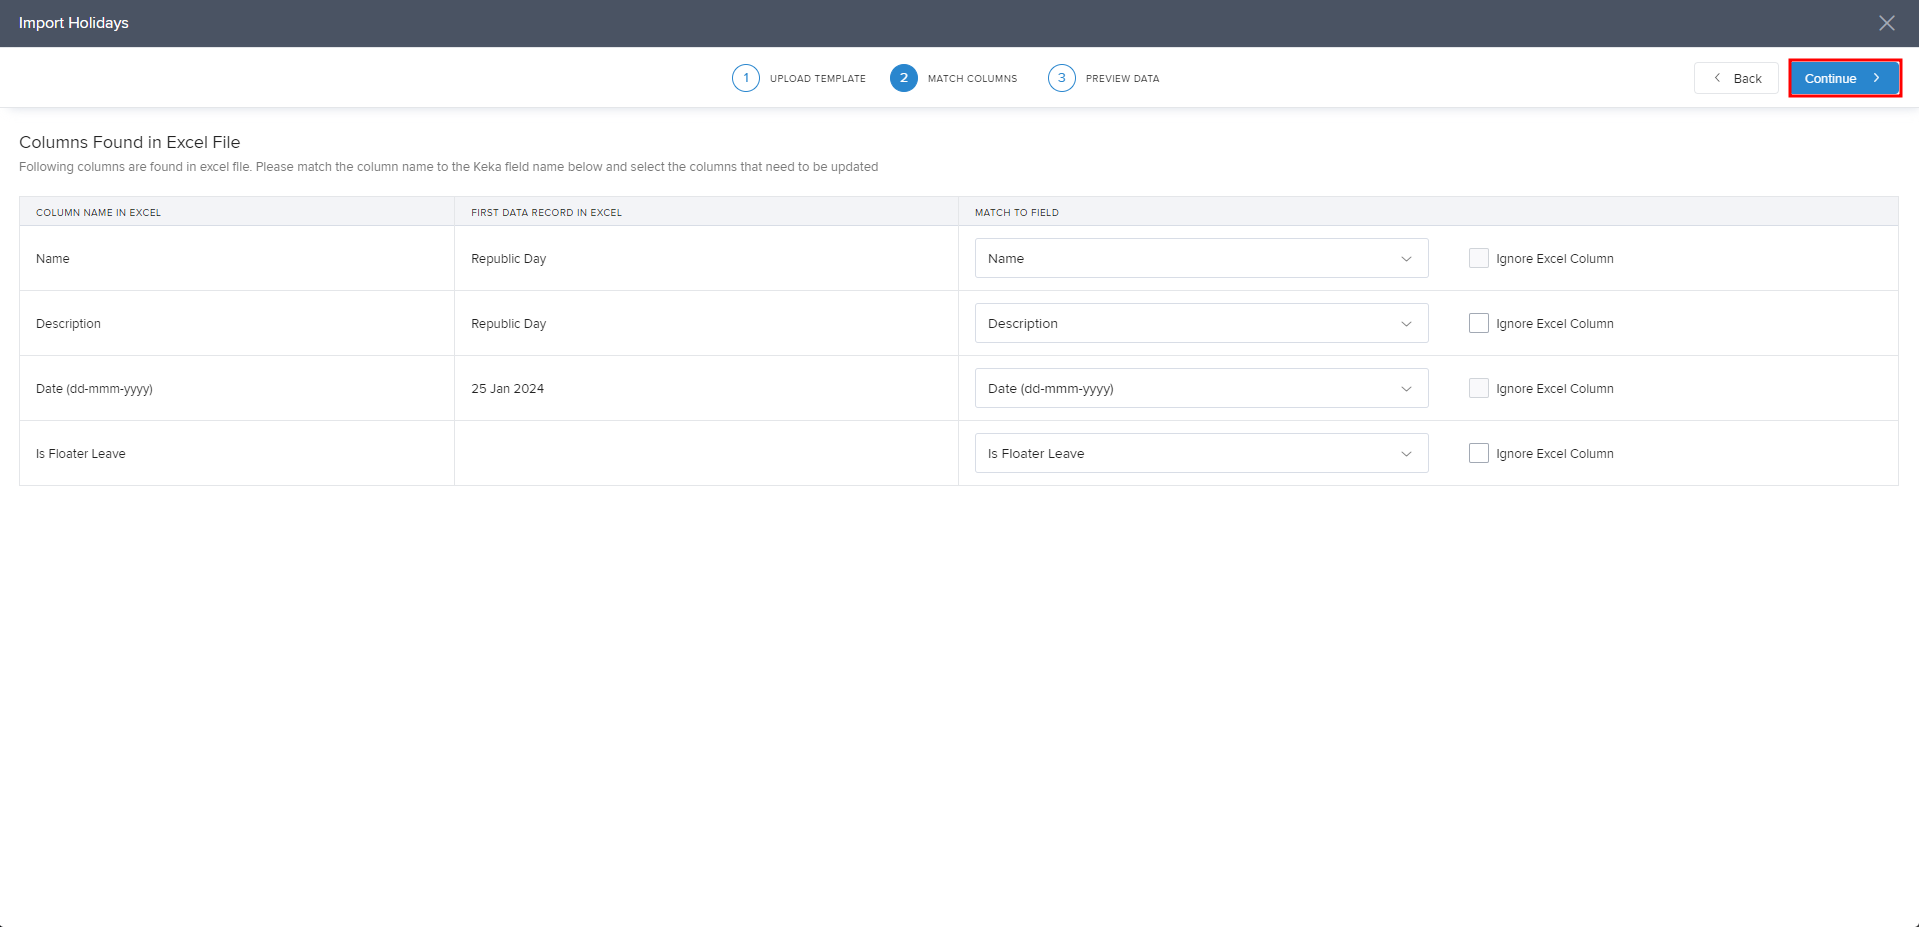
Task: Select the Preview Data step label
Action: pyautogui.click(x=1122, y=79)
